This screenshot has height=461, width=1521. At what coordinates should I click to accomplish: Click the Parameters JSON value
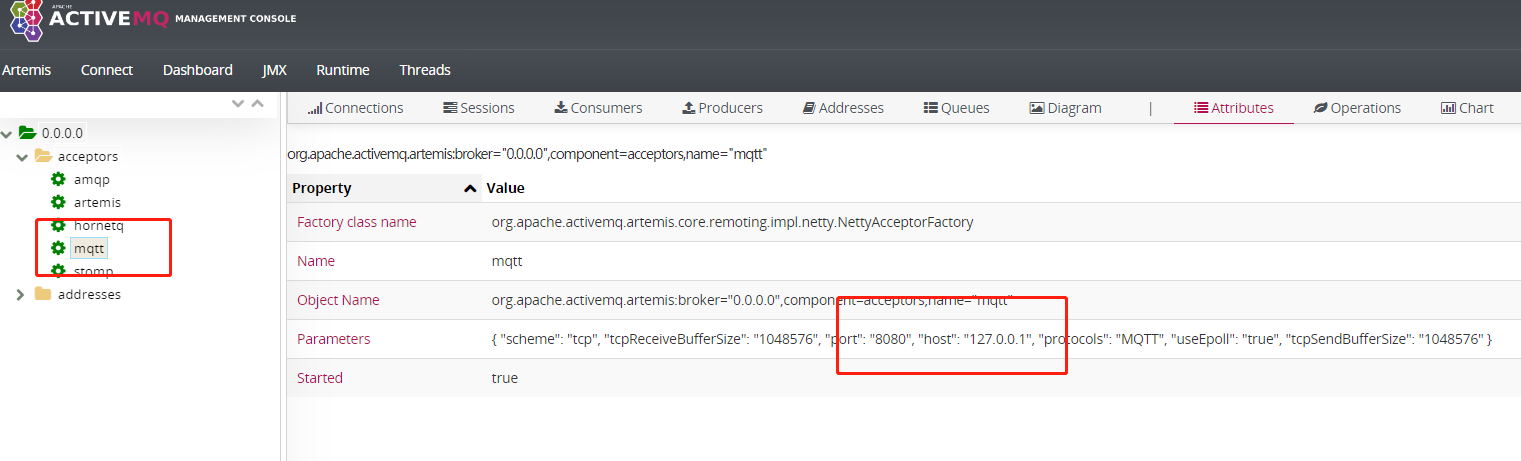coord(992,339)
